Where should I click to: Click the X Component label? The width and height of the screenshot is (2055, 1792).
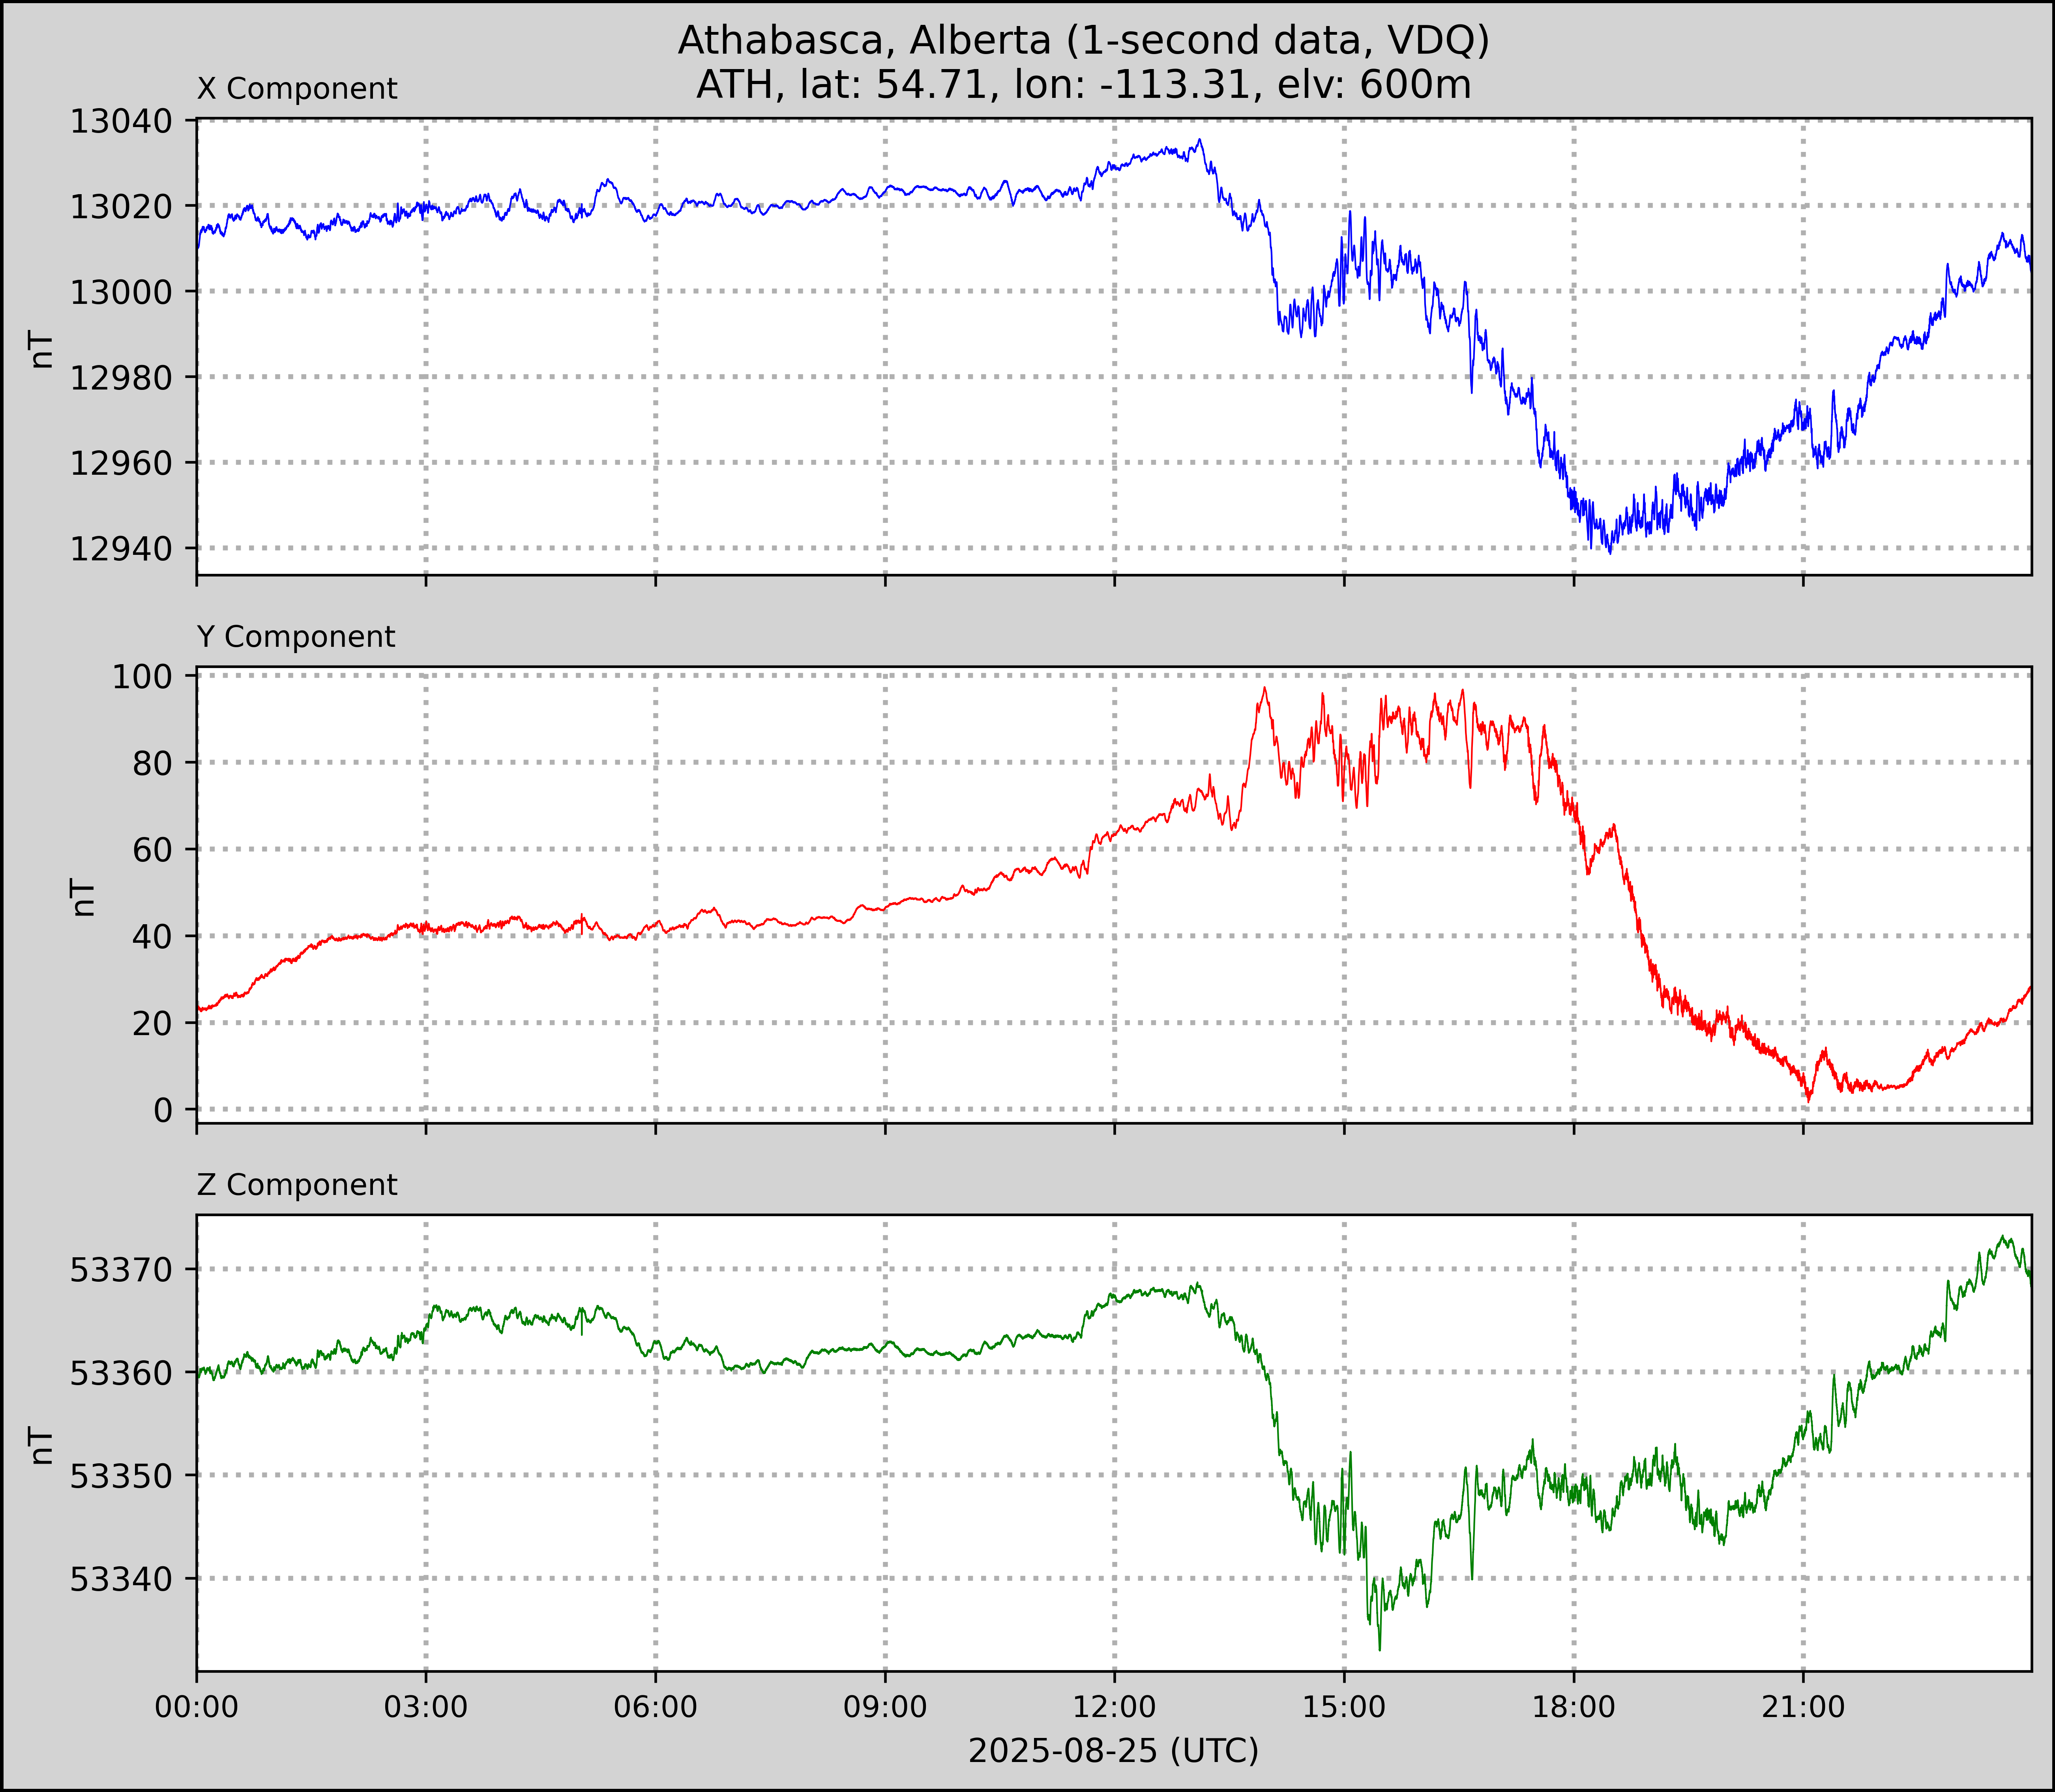pyautogui.click(x=297, y=89)
